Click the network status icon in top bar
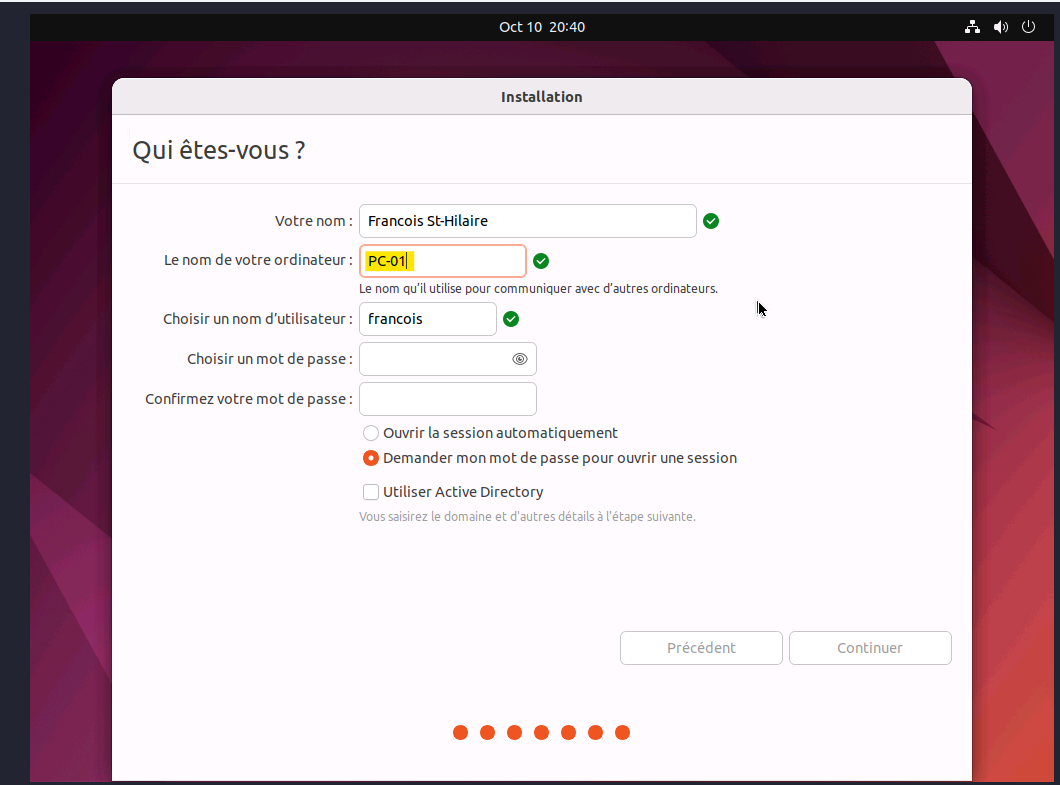Screen dimensions: 1060x785 [972, 27]
